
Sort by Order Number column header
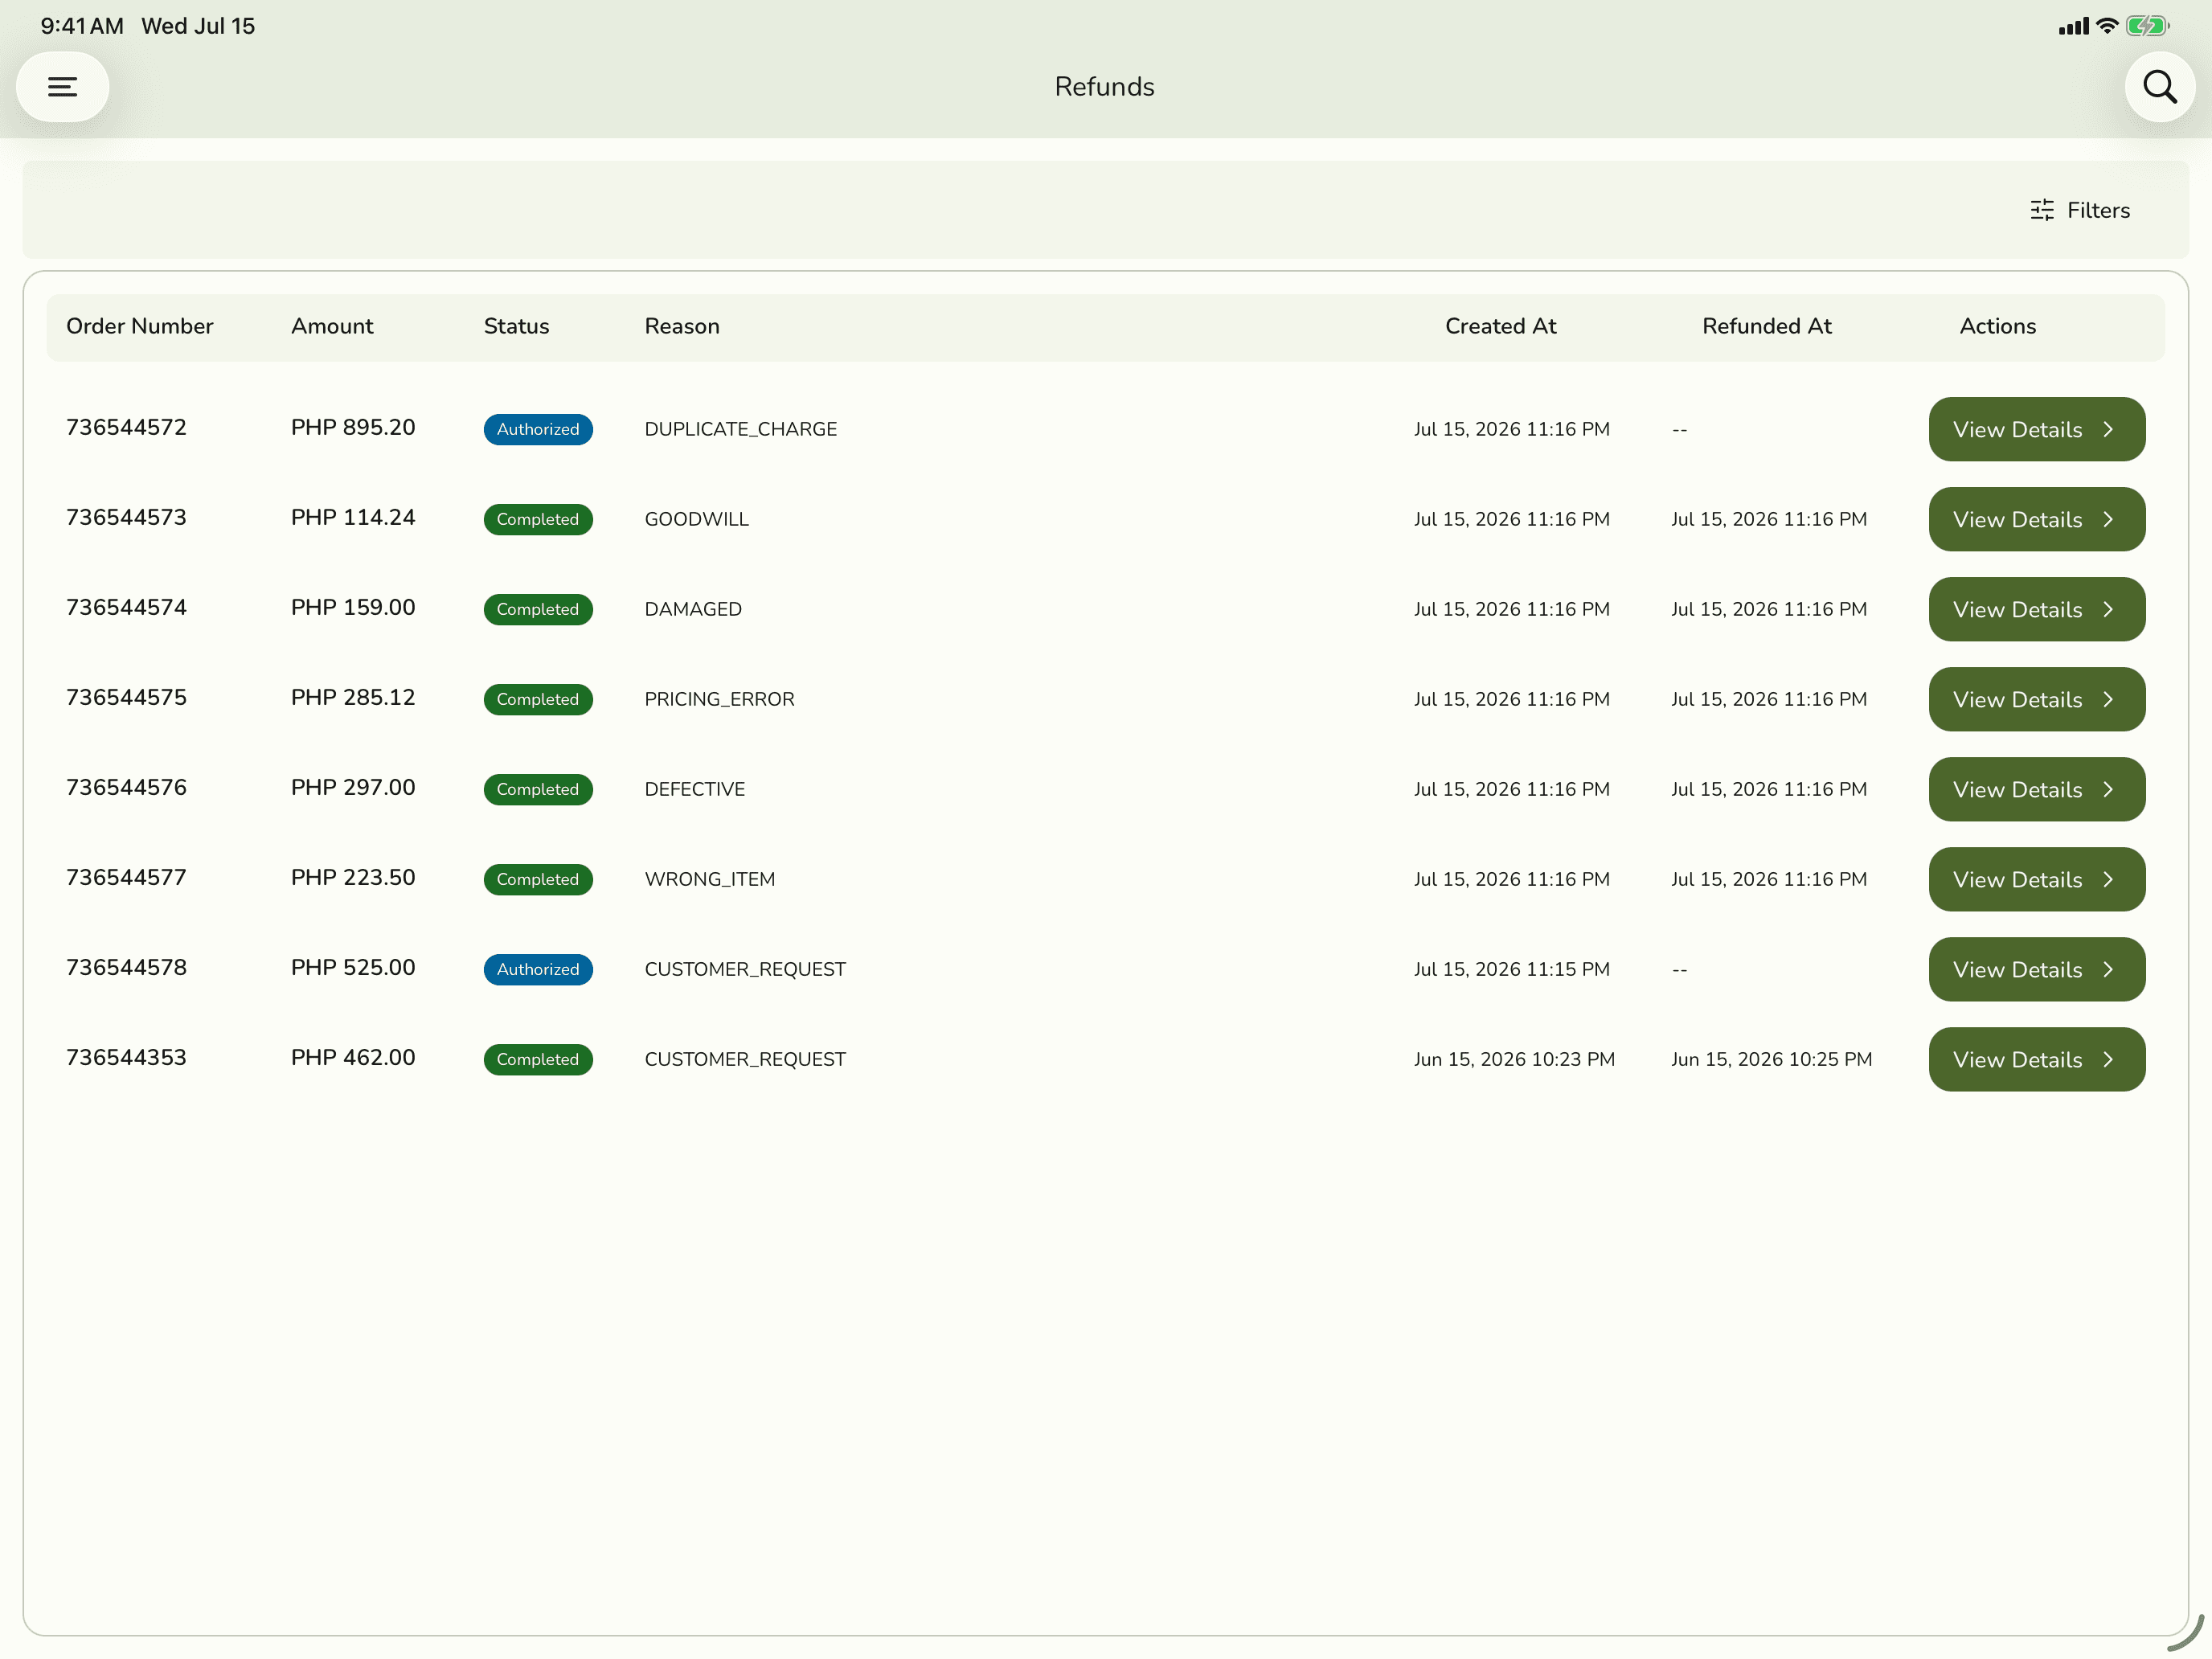coord(140,326)
